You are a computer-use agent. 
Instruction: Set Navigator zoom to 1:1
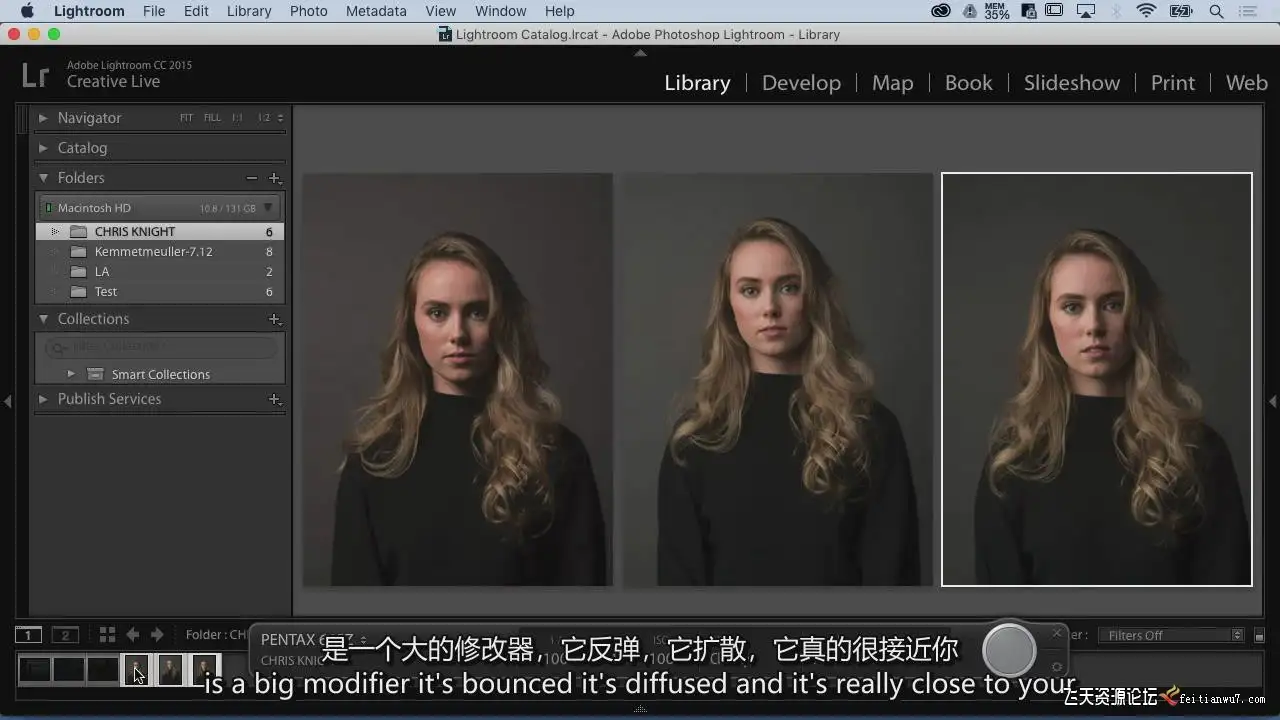[237, 118]
